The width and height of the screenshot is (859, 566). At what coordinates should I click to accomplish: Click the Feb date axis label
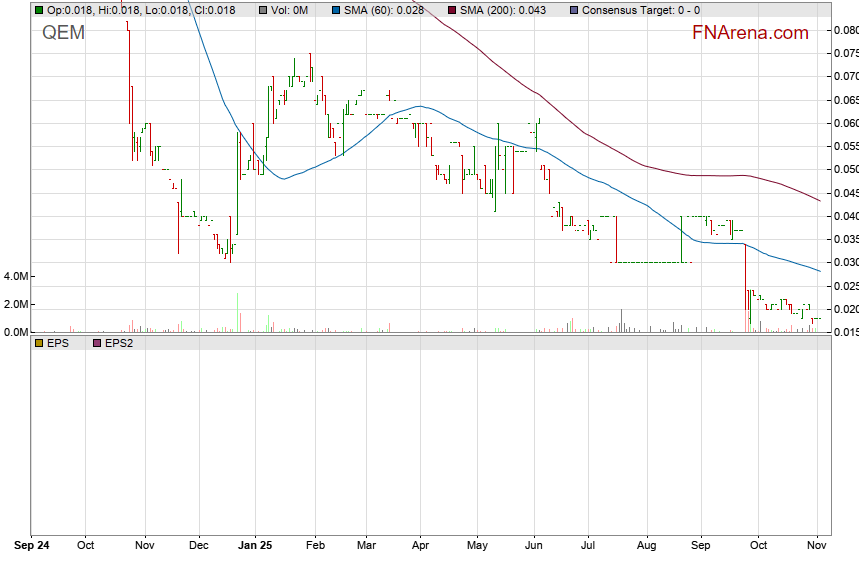tap(315, 546)
